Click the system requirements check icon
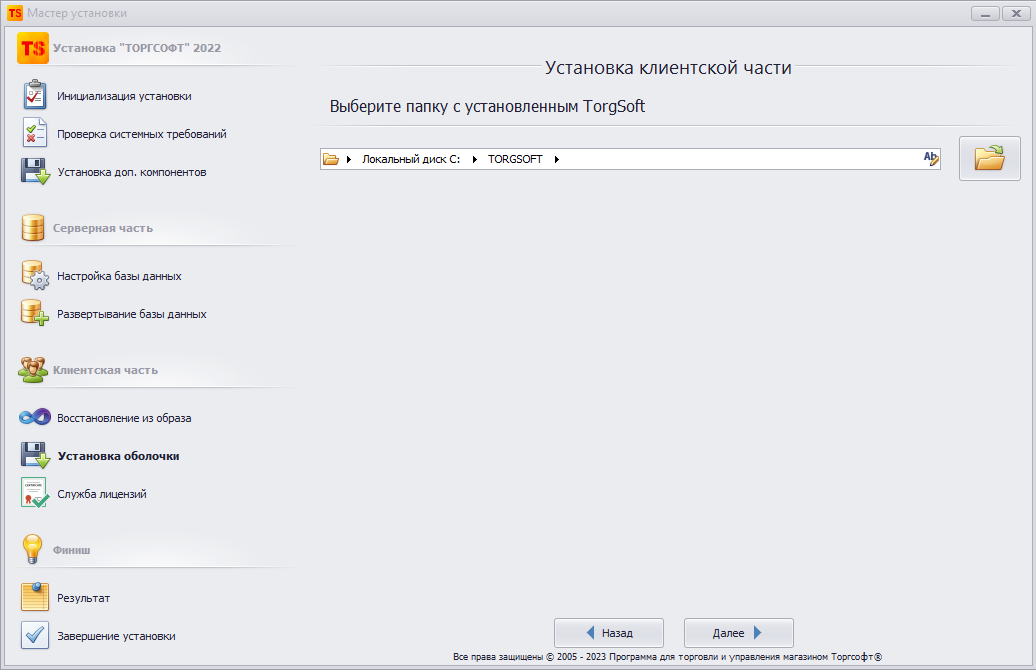The image size is (1036, 670). [34, 133]
